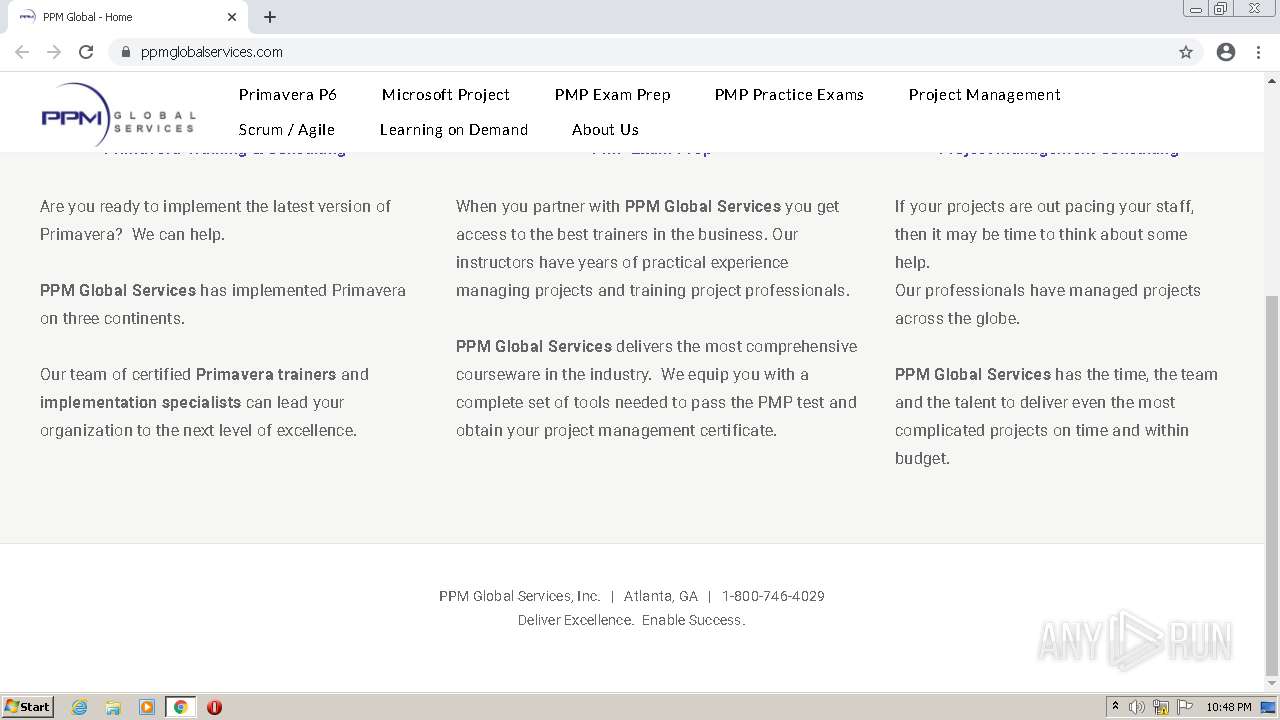1280x720 pixels.
Task: Open a new tab with the plus button
Action: 270,17
